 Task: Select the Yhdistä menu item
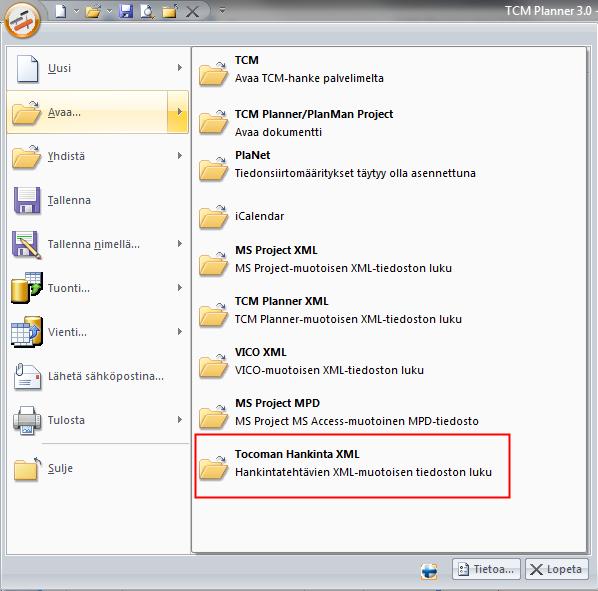(98, 156)
